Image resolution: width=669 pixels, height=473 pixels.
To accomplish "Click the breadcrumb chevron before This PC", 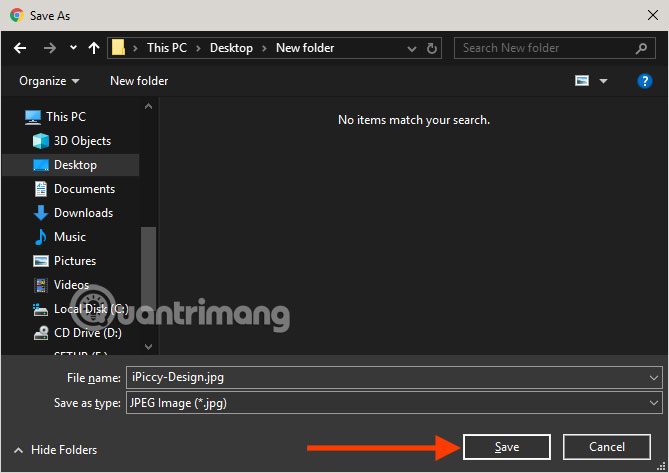I will [x=135, y=48].
